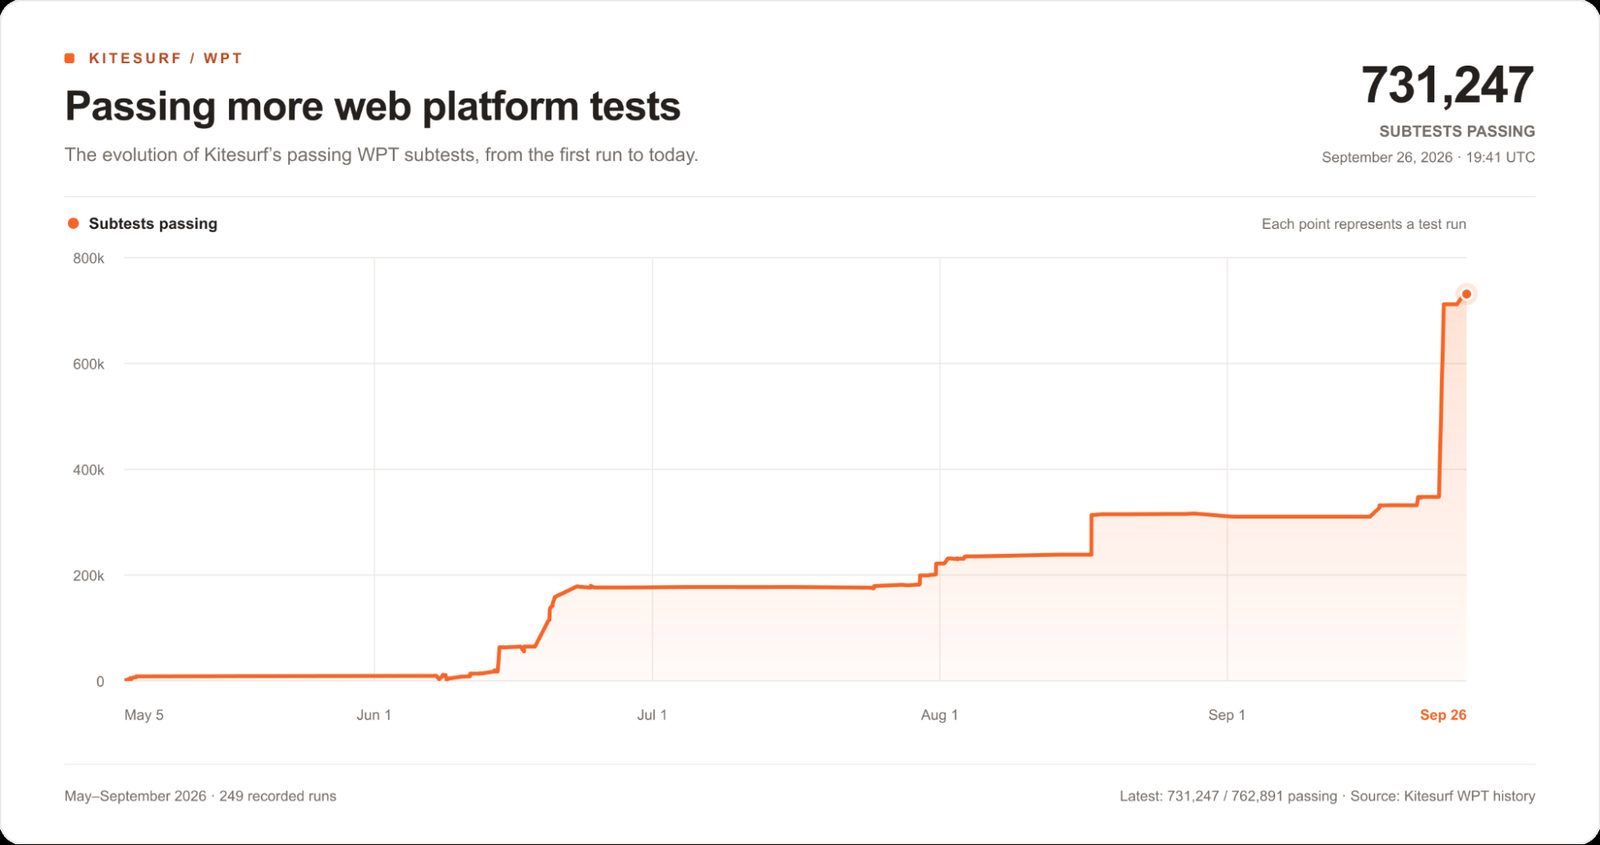
Task: Click the 0 y-axis label
Action: 100,682
